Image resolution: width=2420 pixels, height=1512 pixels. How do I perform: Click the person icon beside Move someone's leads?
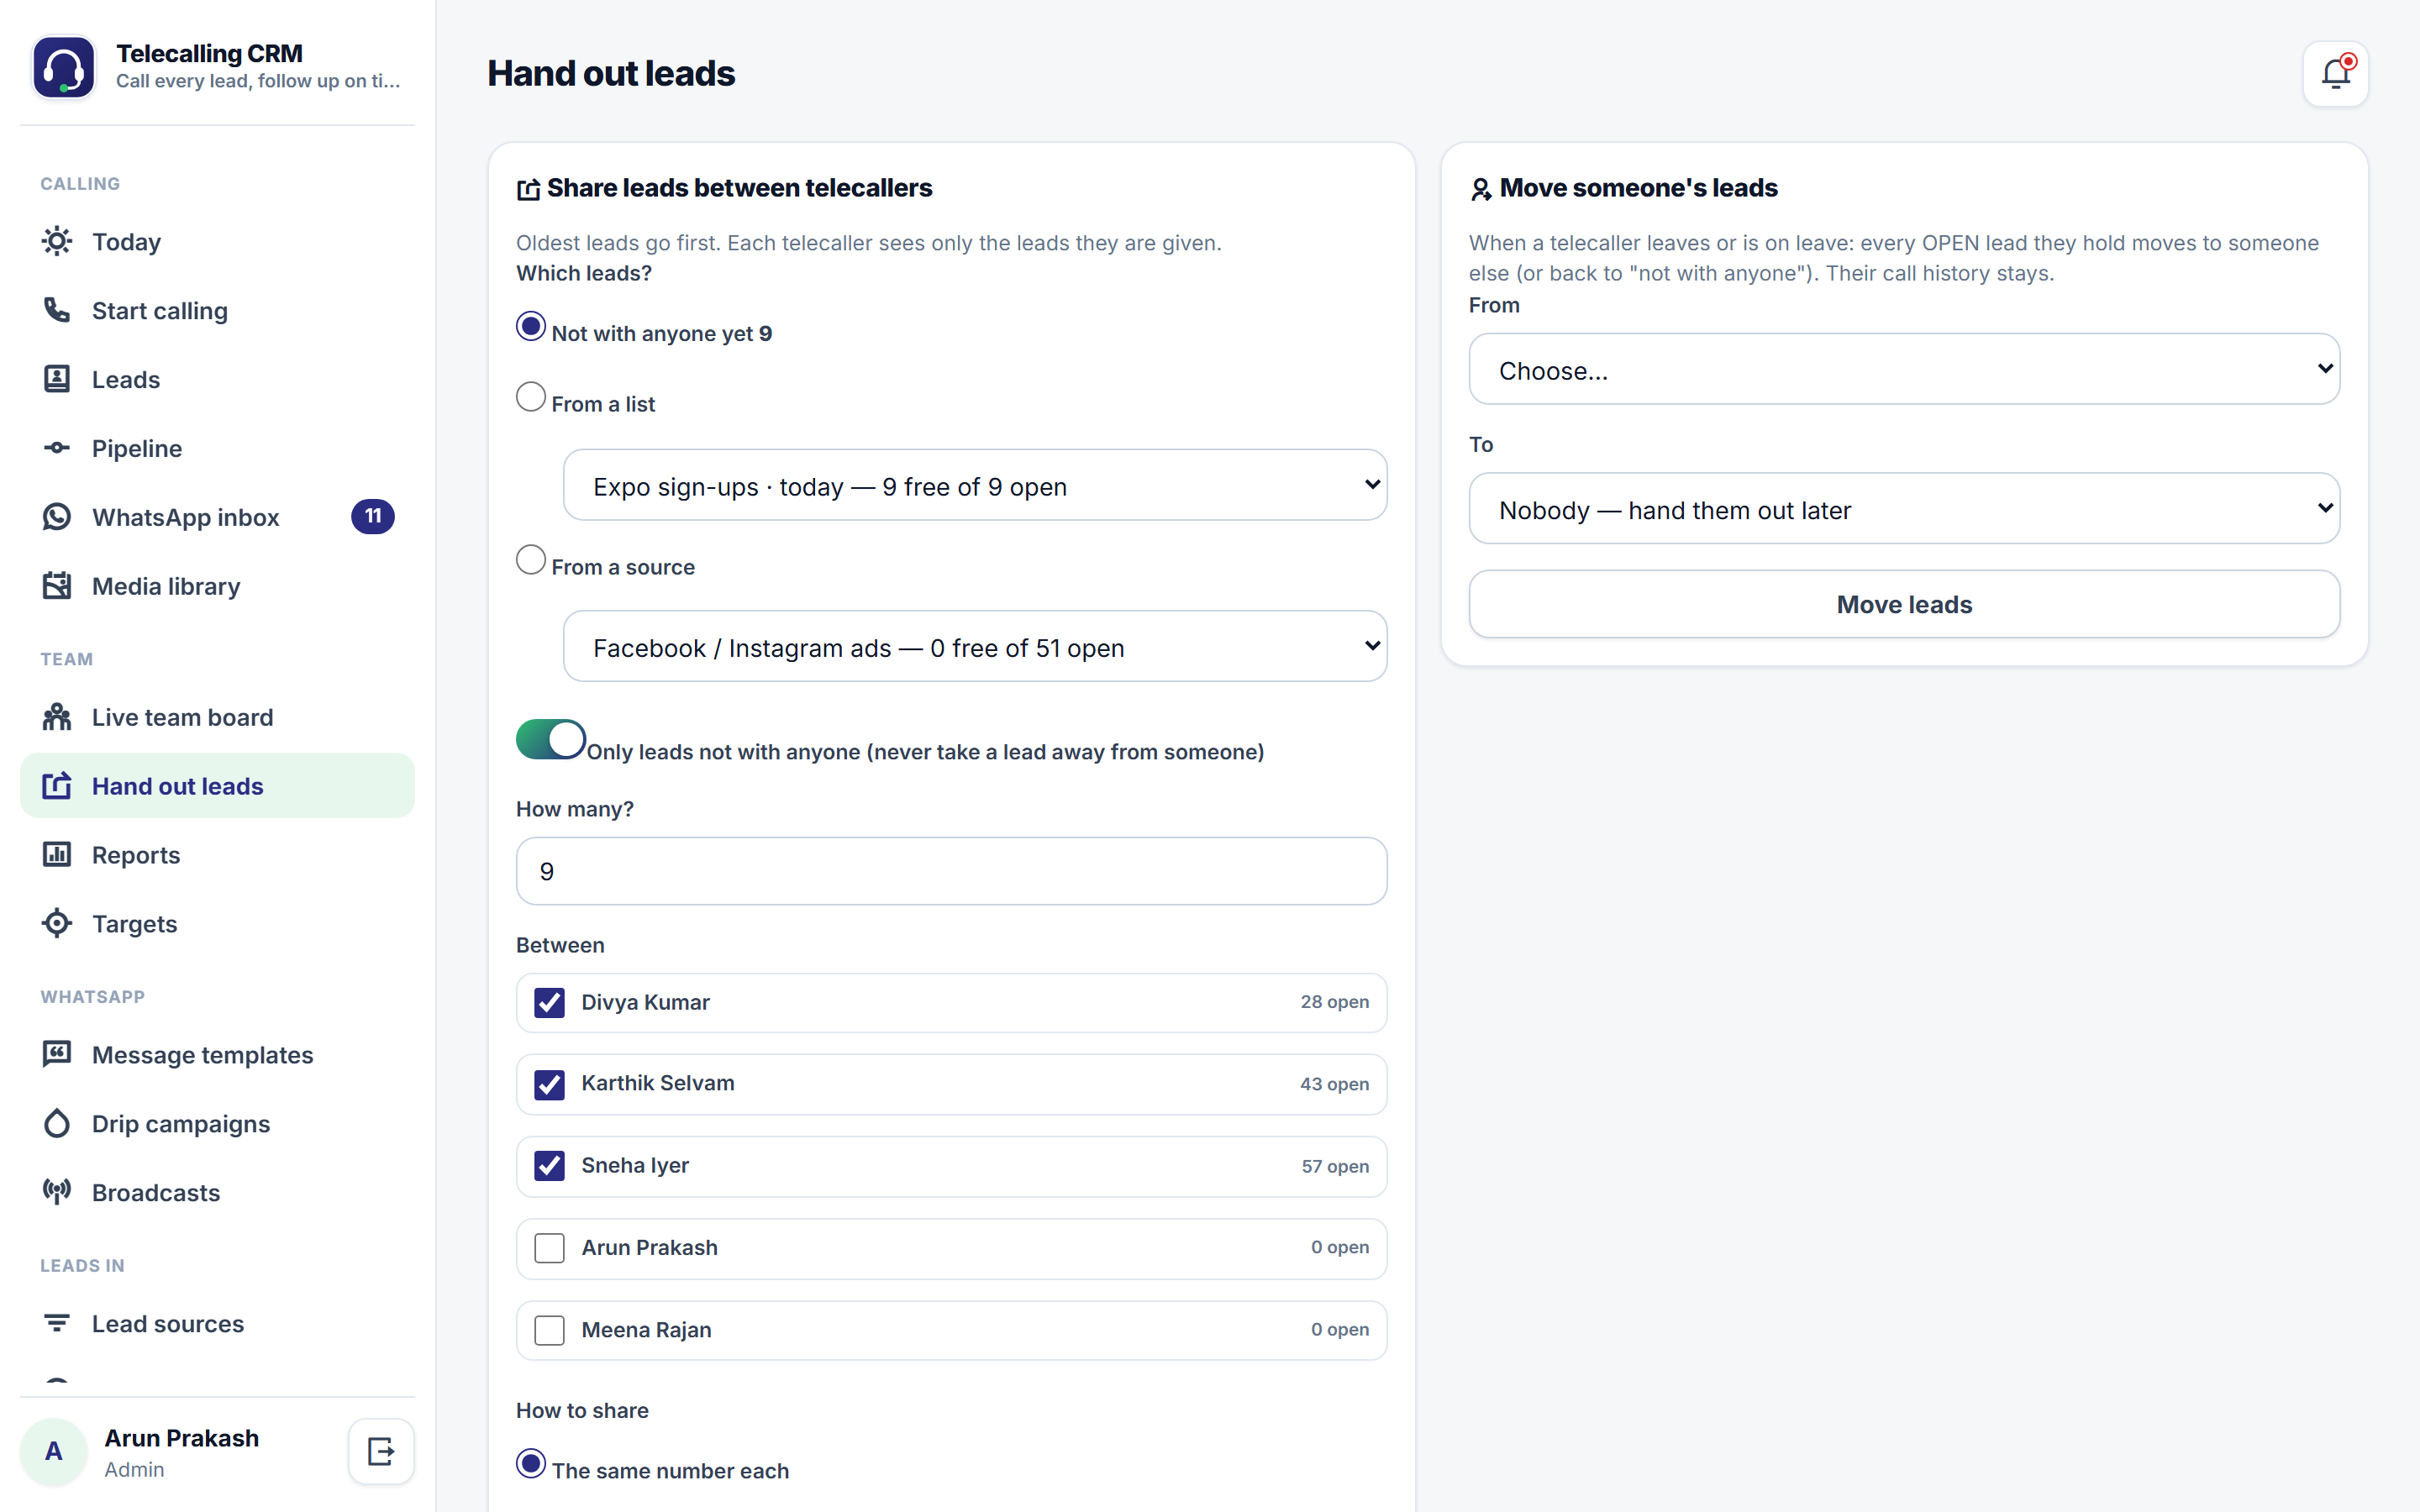click(1481, 189)
